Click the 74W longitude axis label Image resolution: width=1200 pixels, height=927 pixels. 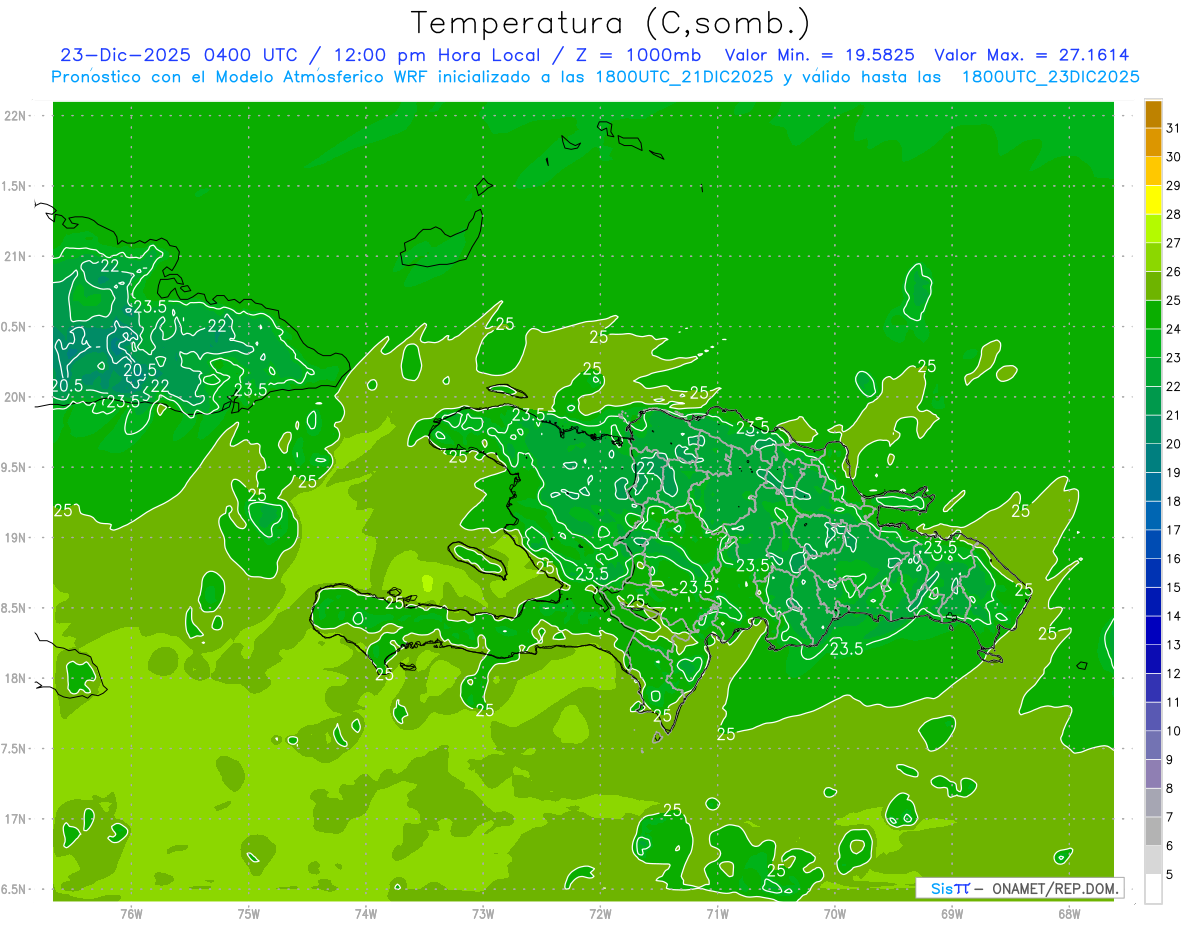[366, 913]
